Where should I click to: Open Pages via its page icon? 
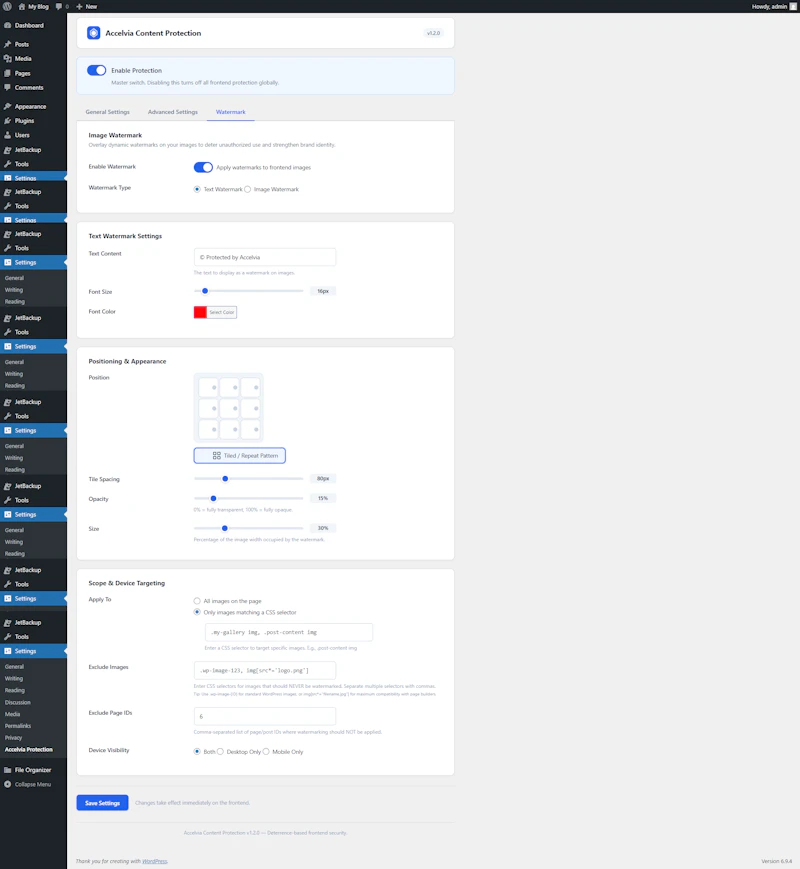8,73
